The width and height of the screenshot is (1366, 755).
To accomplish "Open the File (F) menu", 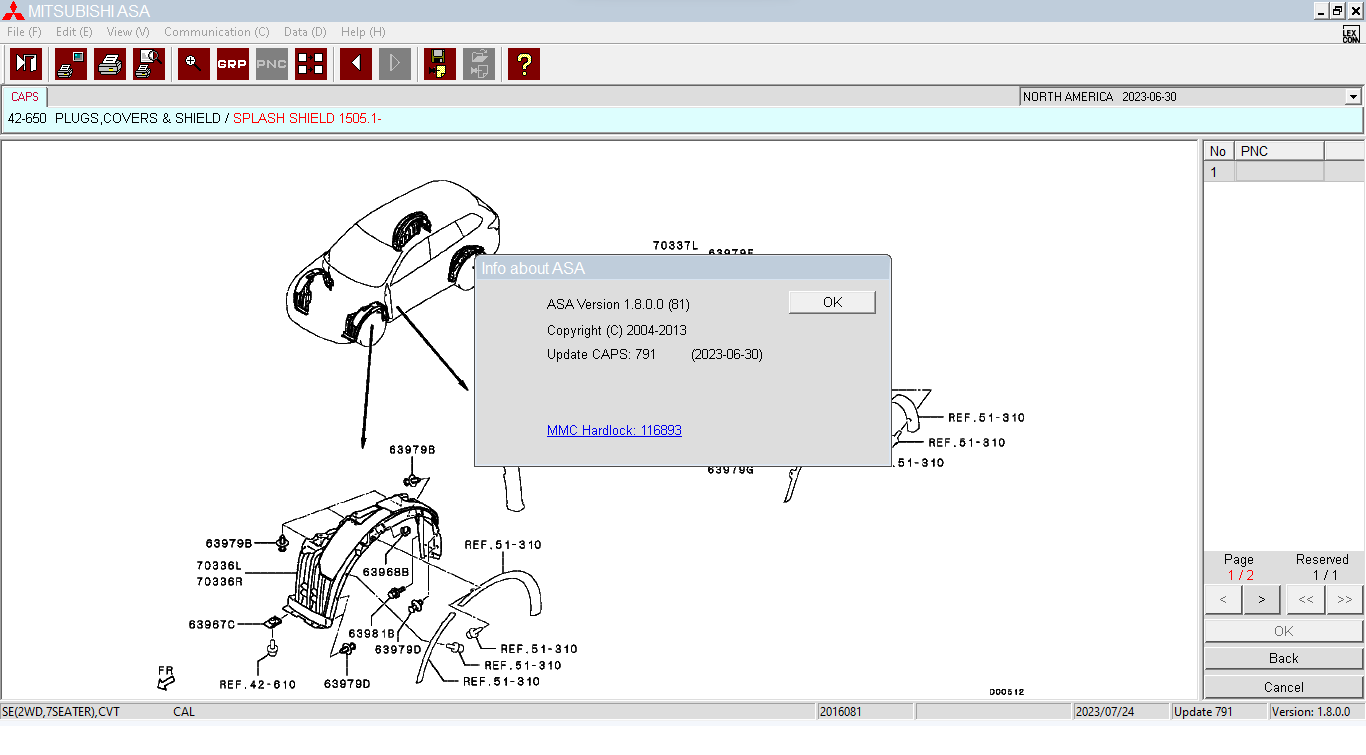I will [24, 32].
